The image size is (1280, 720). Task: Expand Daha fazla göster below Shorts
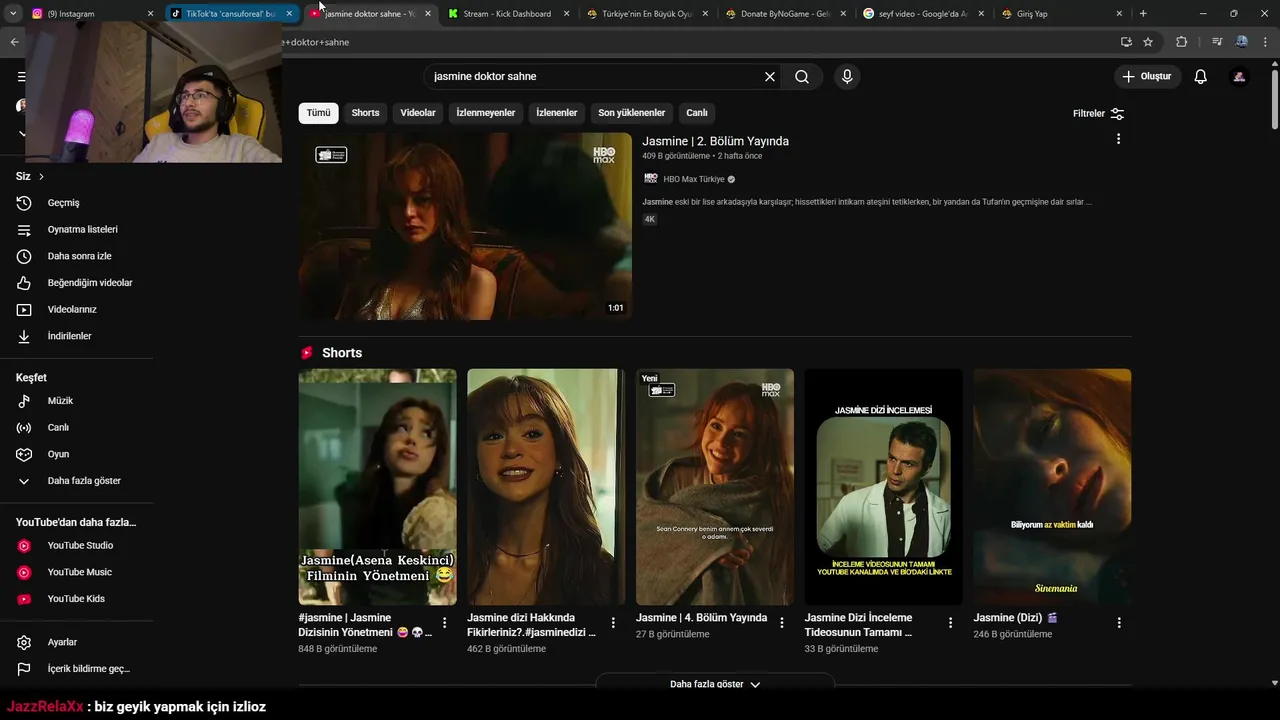[714, 684]
